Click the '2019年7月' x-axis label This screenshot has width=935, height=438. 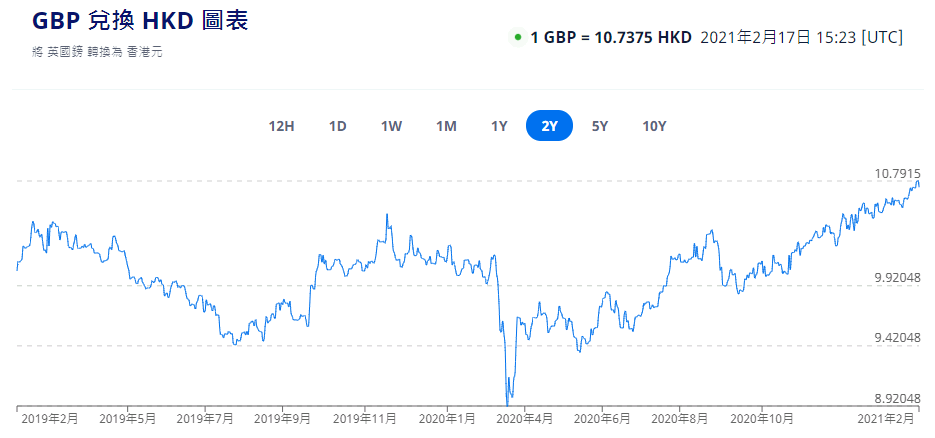point(205,419)
